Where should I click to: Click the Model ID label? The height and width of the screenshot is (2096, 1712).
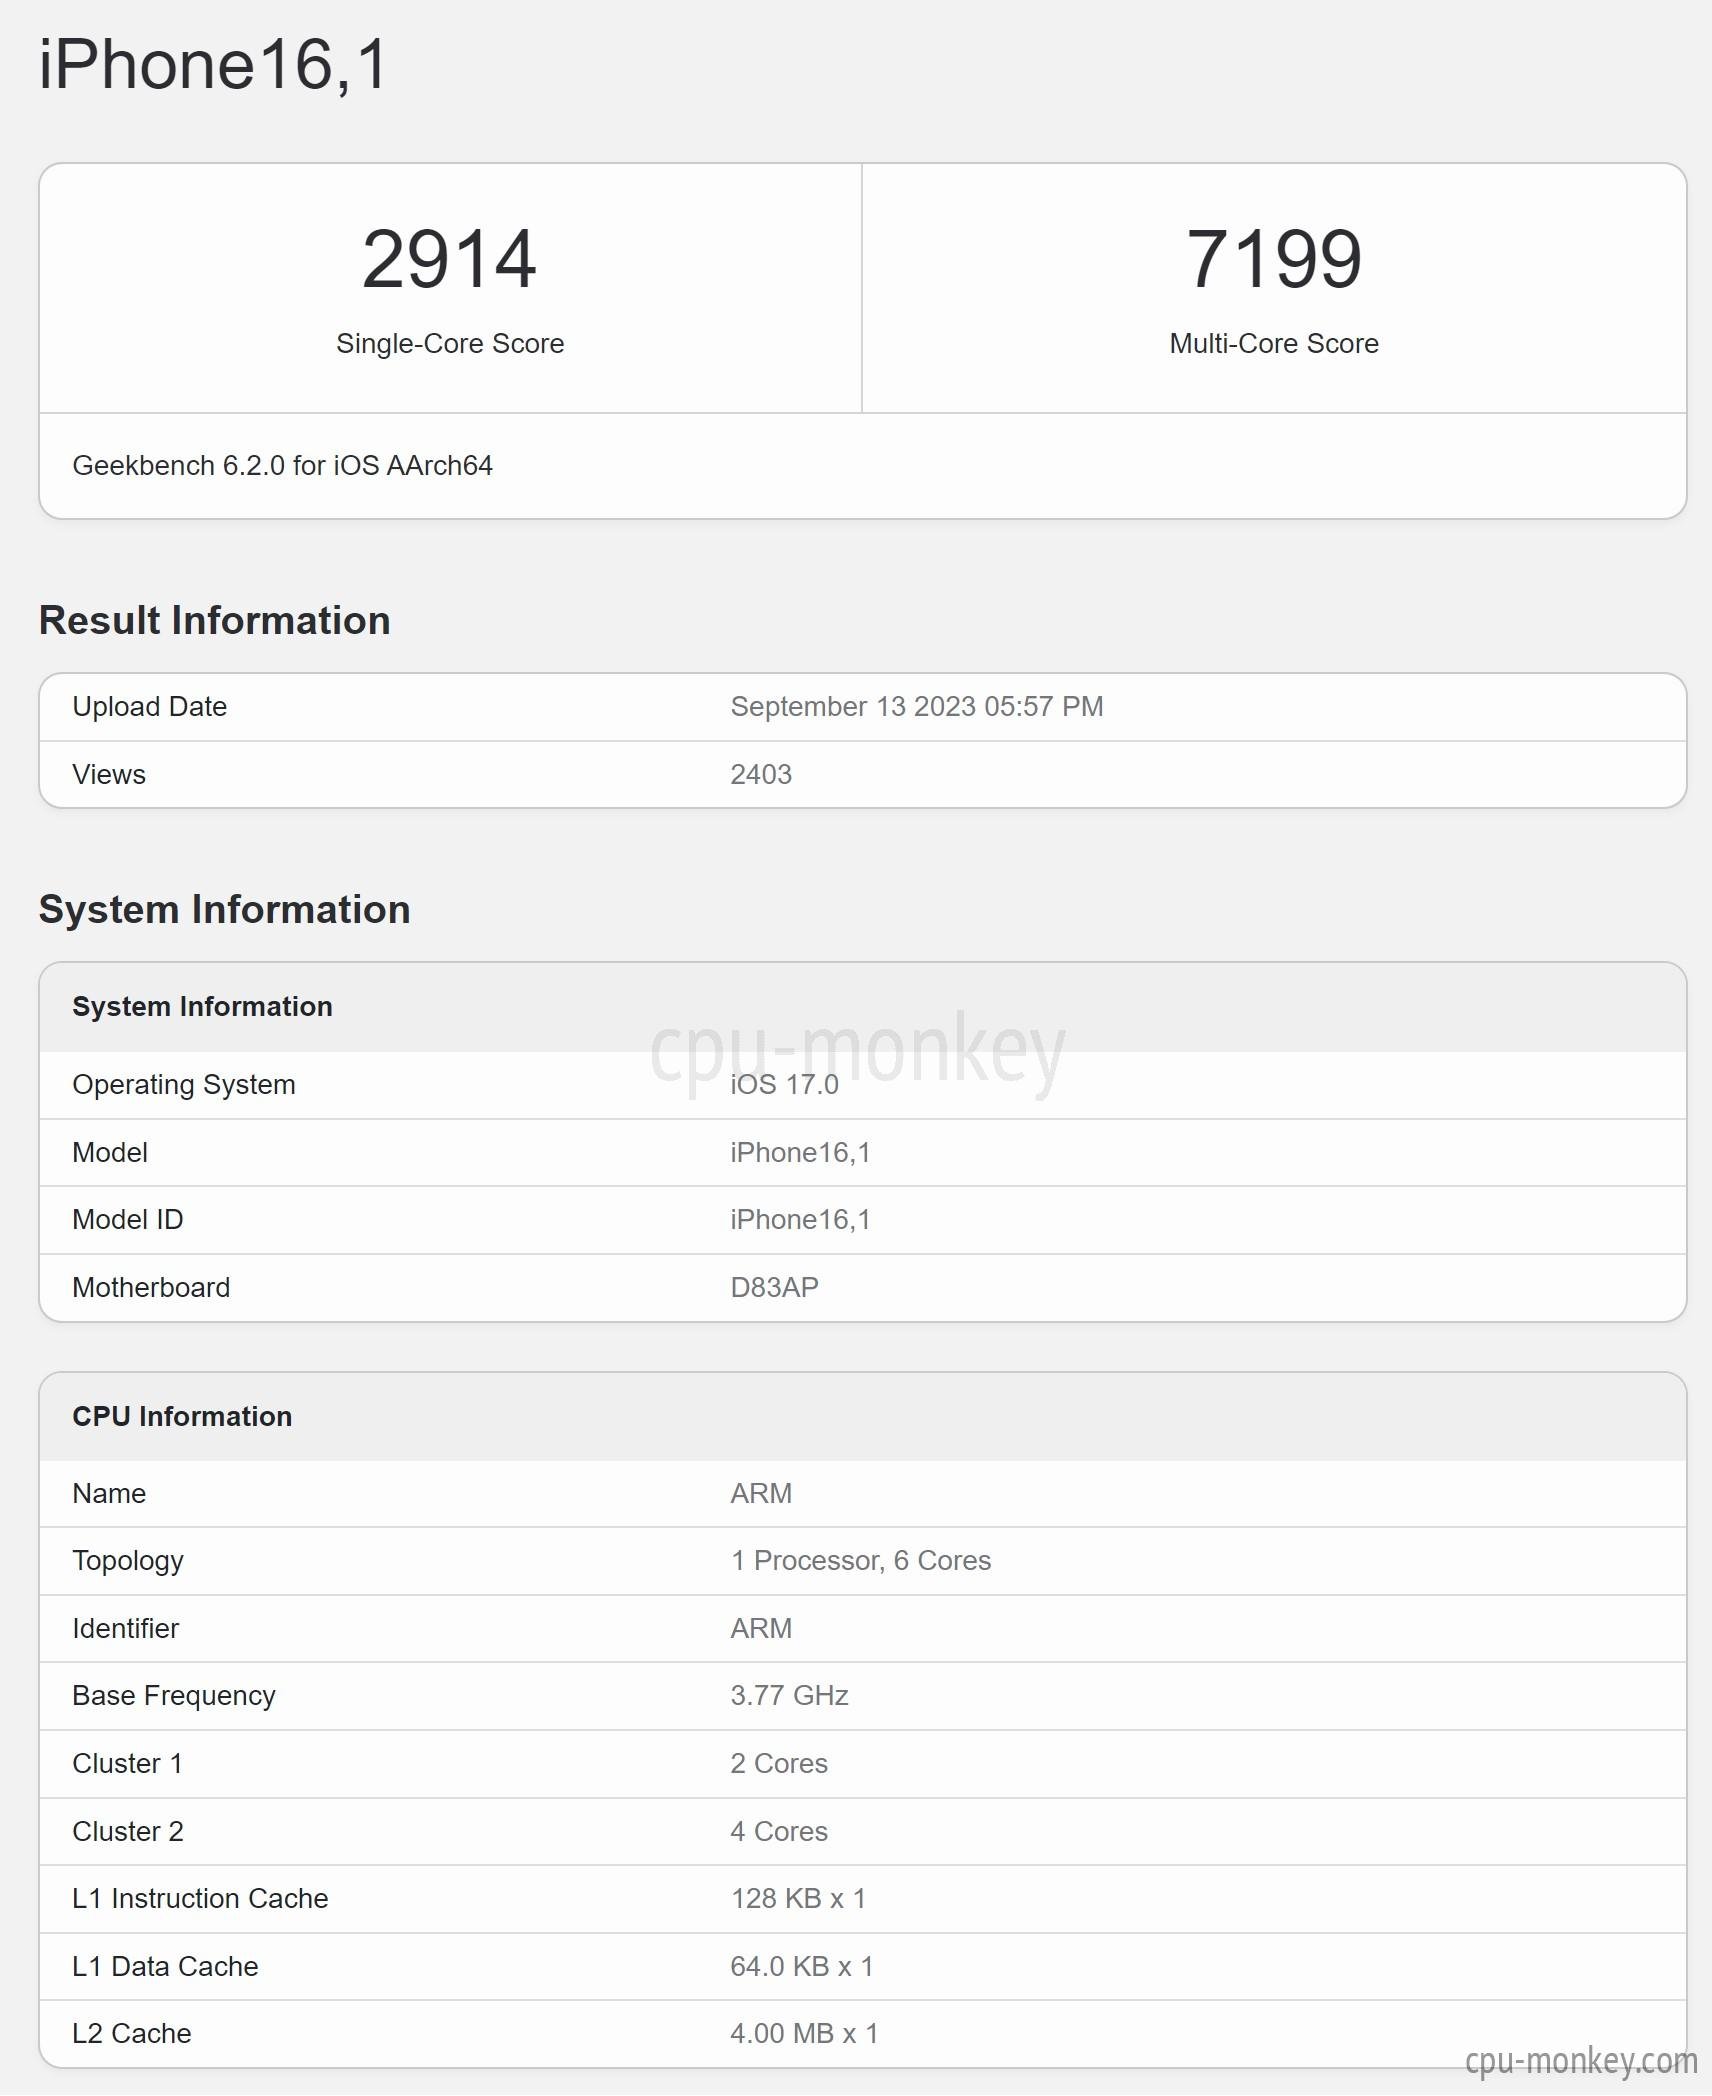(127, 1219)
